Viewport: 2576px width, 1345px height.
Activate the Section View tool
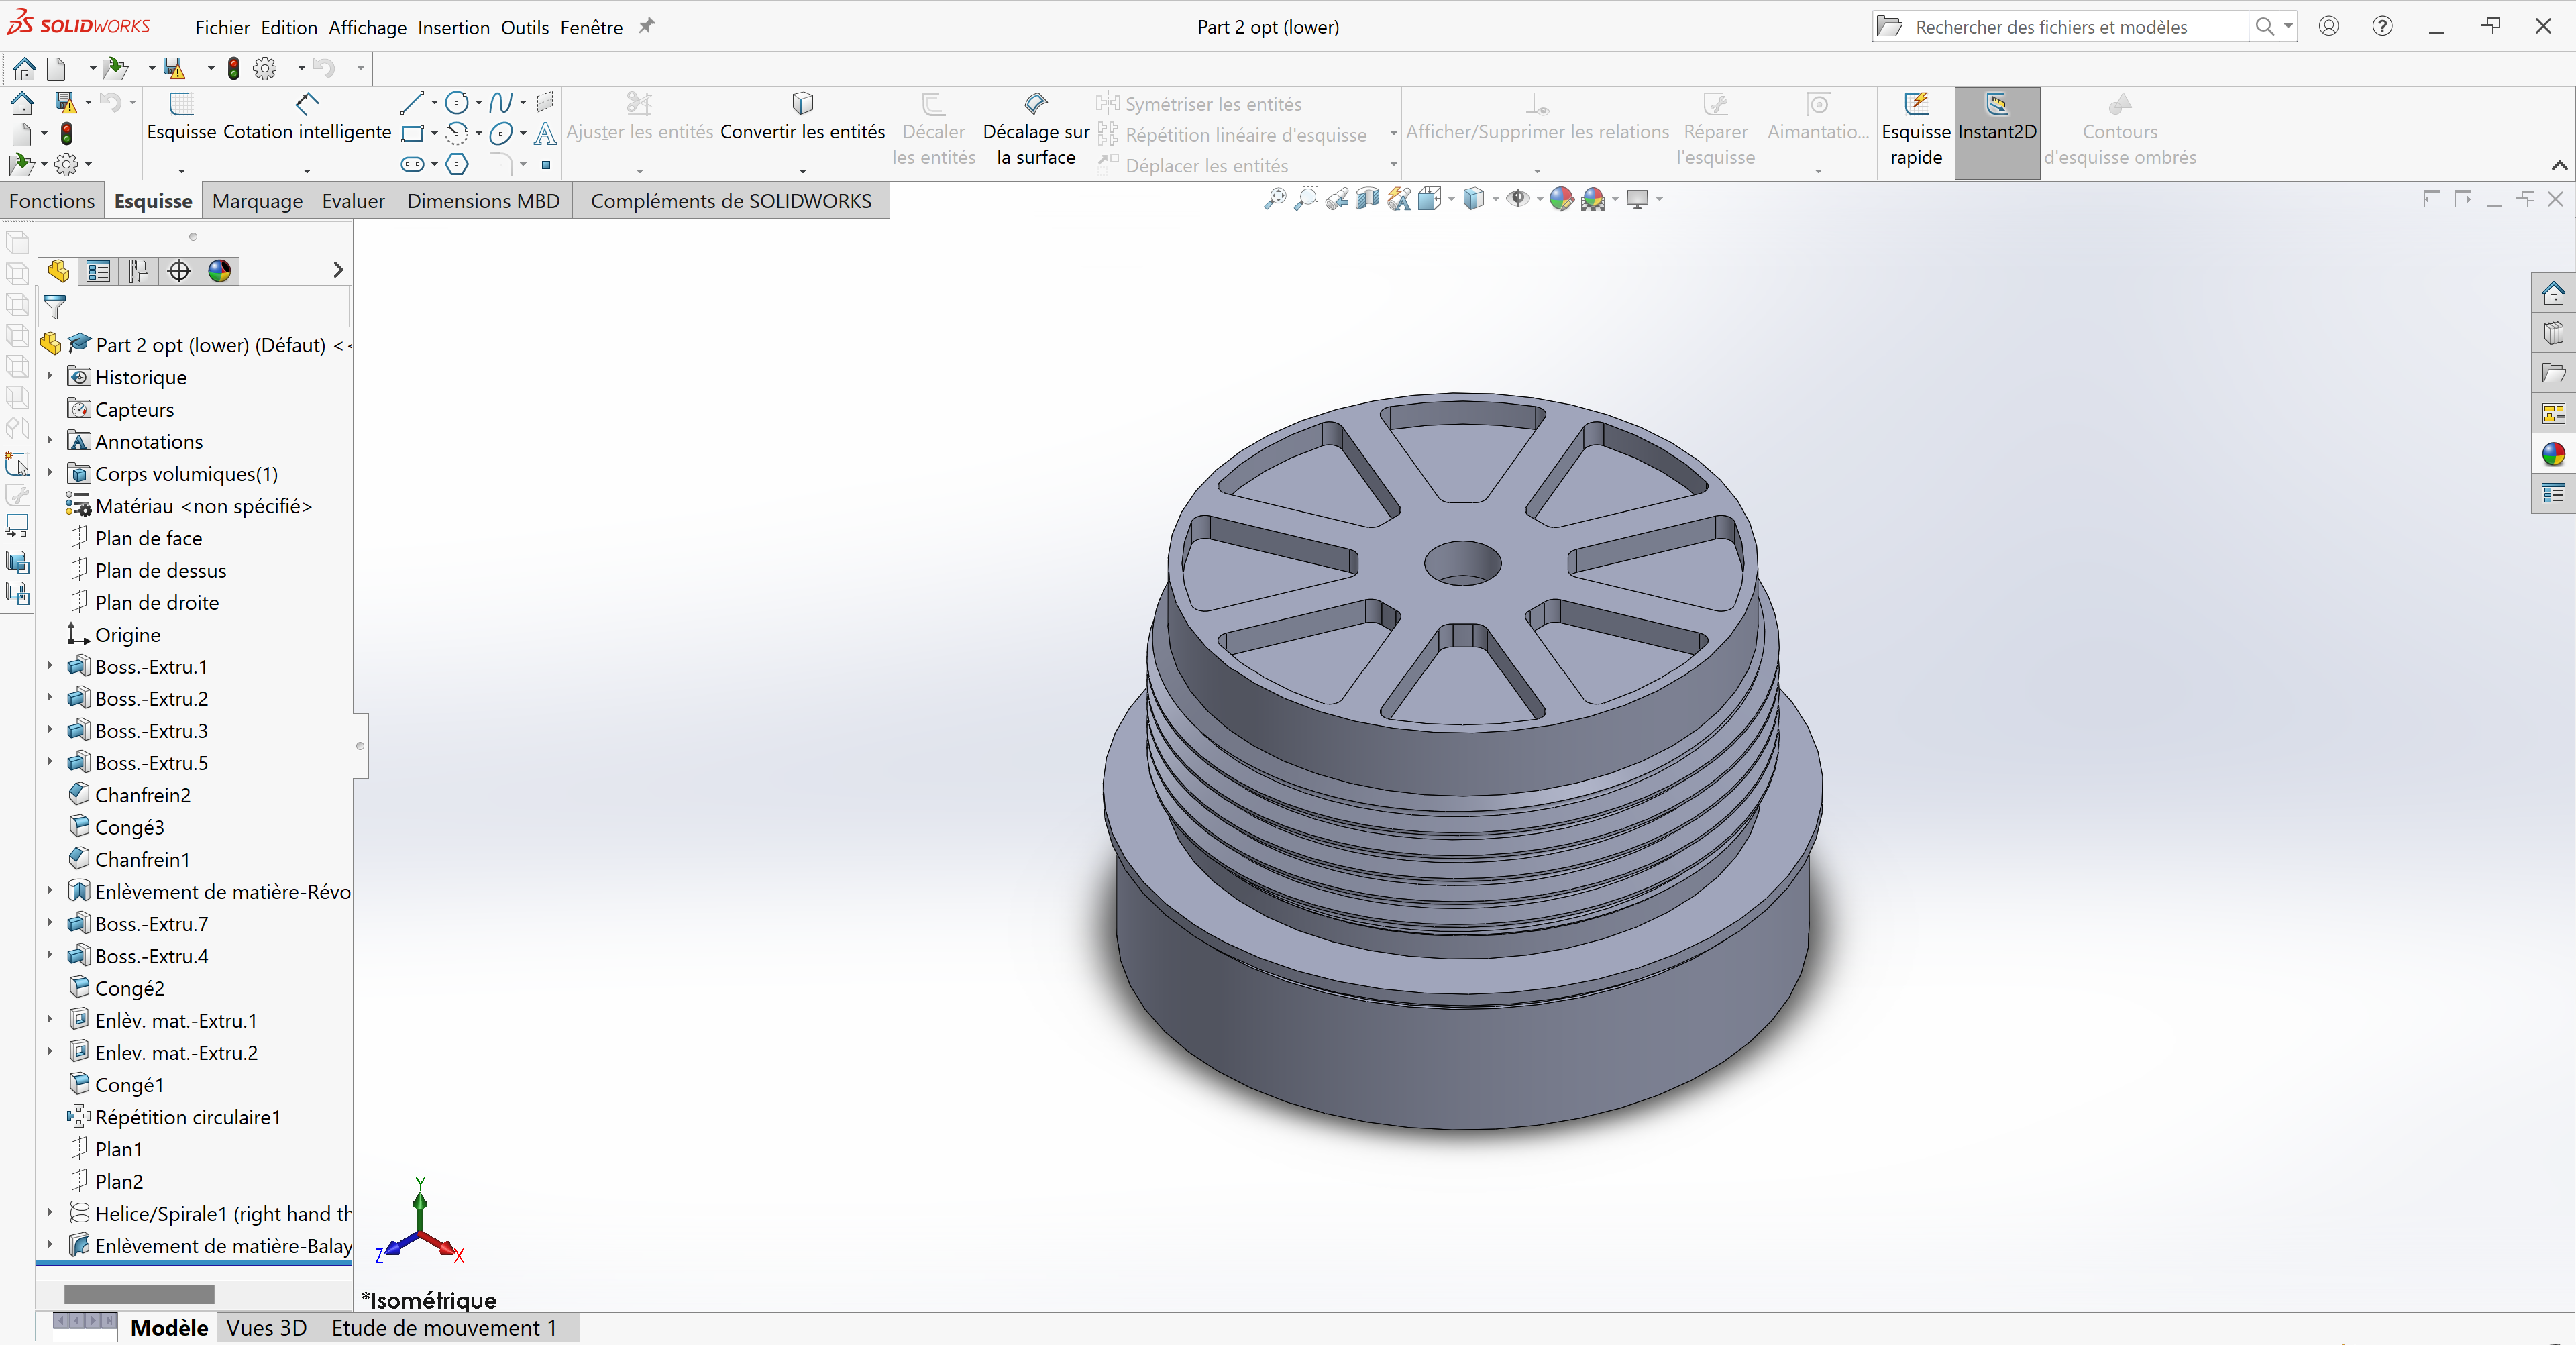(x=1367, y=199)
